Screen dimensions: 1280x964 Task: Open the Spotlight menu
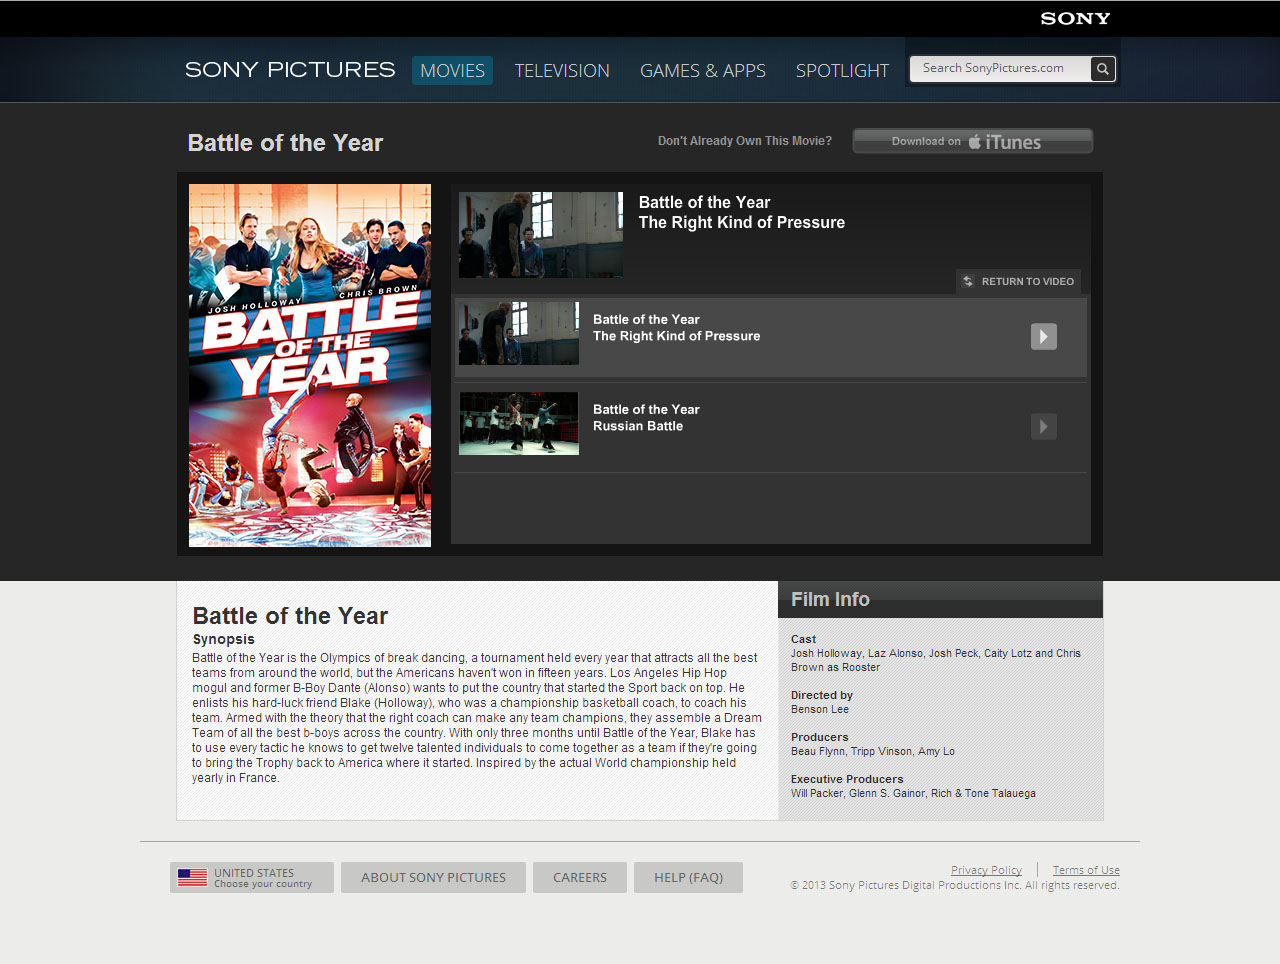pyautogui.click(x=842, y=70)
